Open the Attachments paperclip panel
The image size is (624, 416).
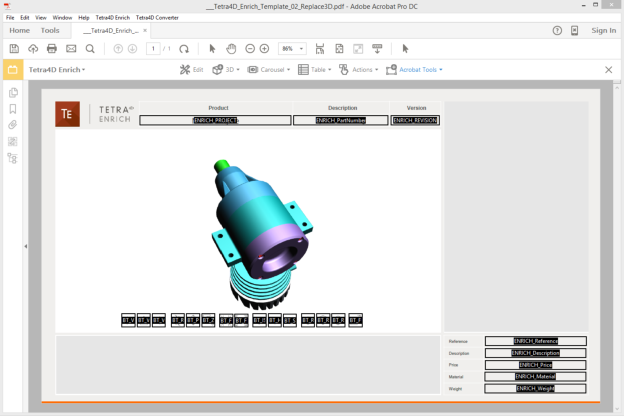[13, 125]
